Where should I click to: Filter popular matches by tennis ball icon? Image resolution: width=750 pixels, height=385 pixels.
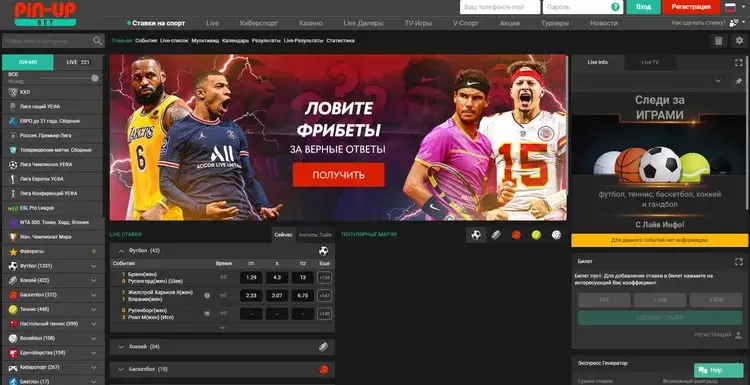click(x=536, y=235)
